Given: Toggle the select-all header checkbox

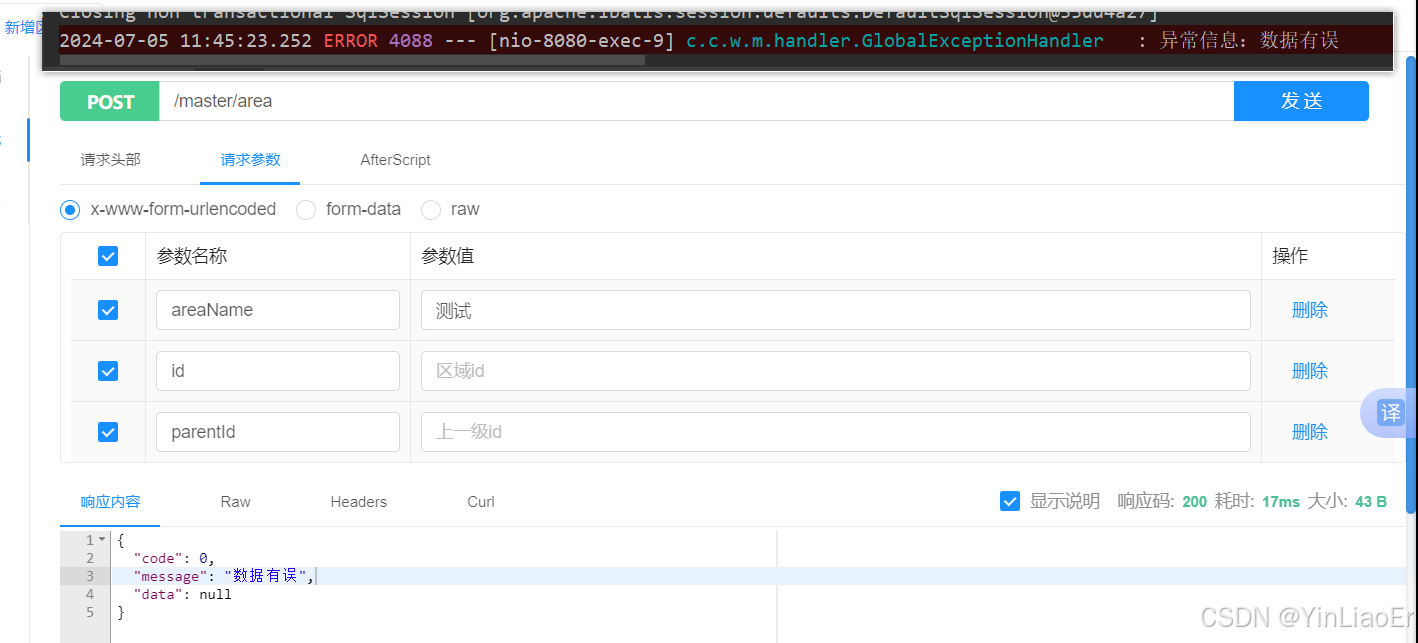Looking at the screenshot, I should [108, 256].
